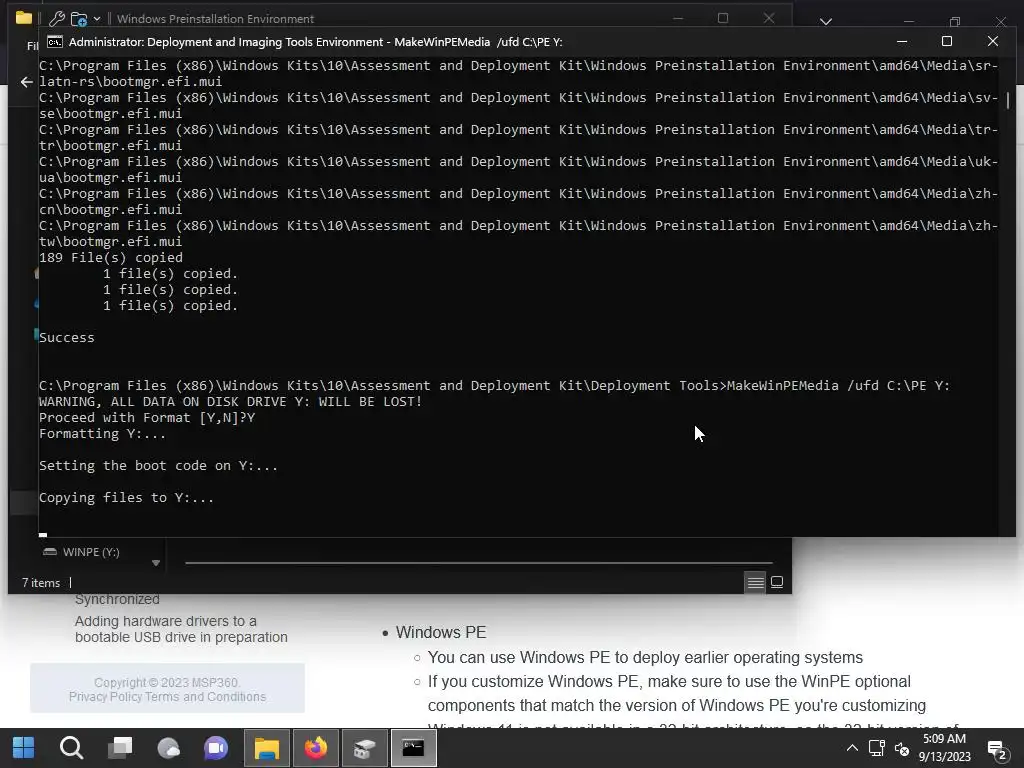Image resolution: width=1024 pixels, height=768 pixels.
Task: Click the Copyright 2023 MSP360 footer text
Action: (167, 682)
